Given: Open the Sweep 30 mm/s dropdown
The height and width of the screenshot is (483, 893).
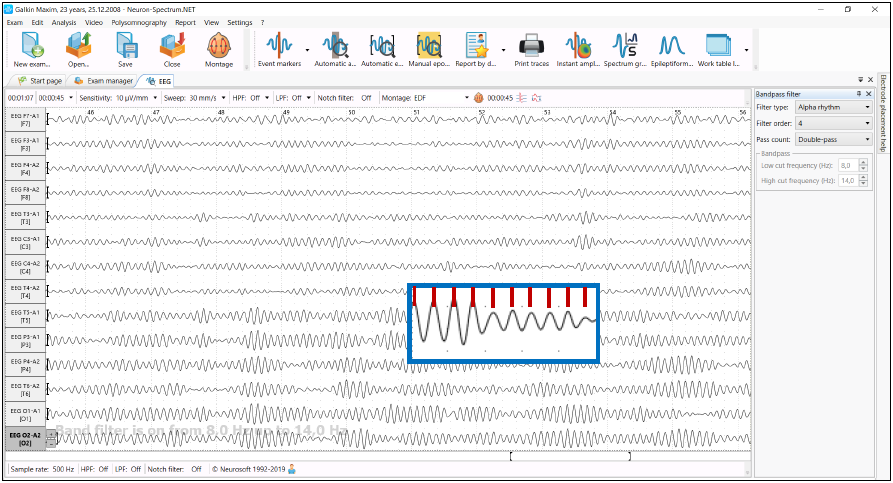Looking at the screenshot, I should coord(223,98).
